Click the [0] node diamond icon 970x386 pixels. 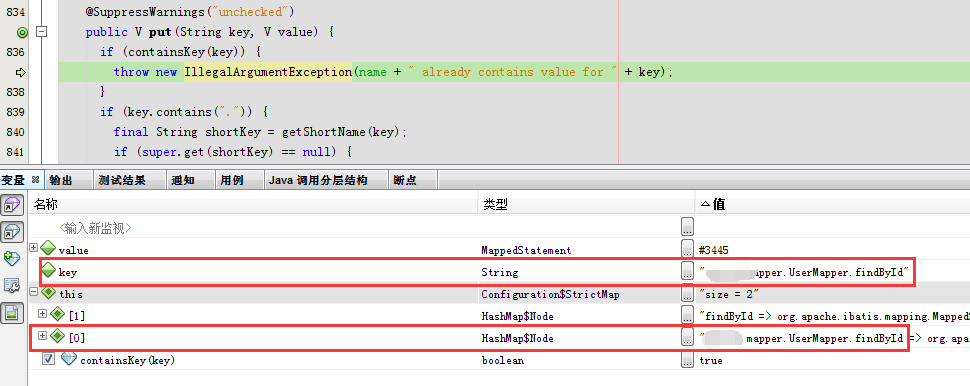pyautogui.click(x=58, y=336)
